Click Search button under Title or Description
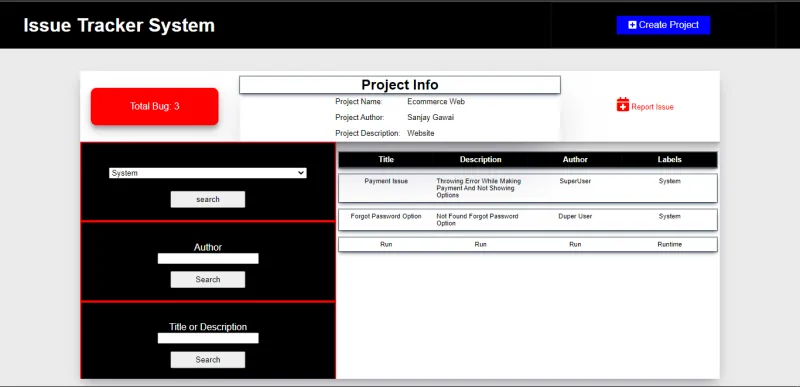 point(208,359)
